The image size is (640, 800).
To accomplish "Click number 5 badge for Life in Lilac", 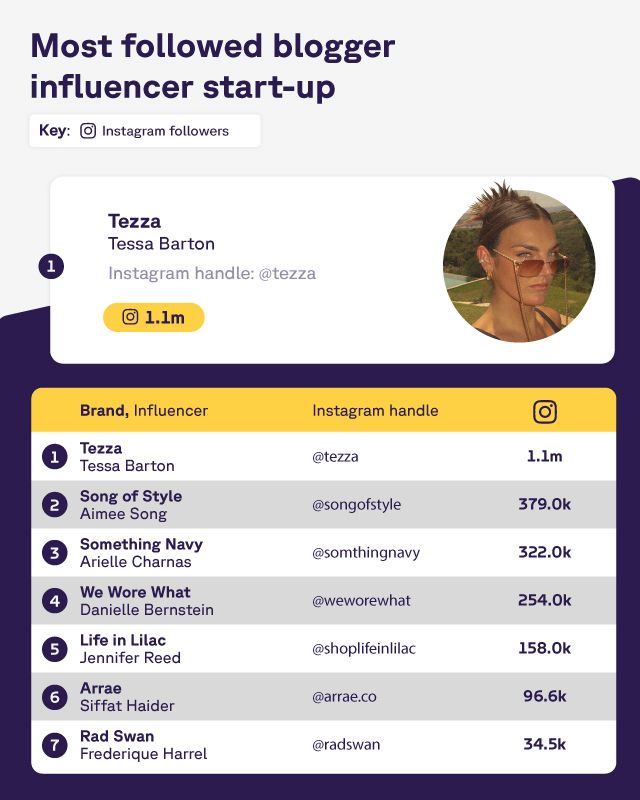I will point(54,649).
